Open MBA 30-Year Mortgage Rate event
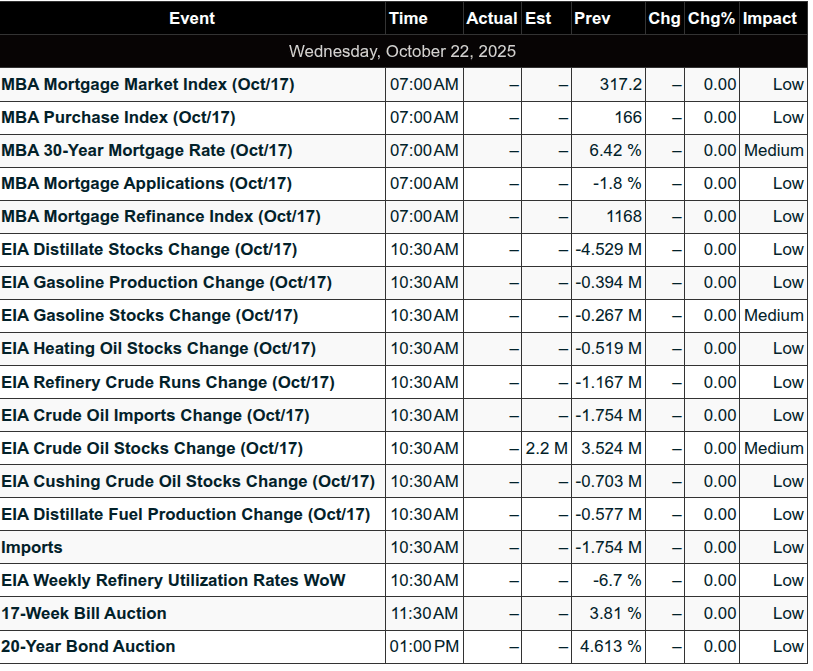813x671 pixels. click(147, 151)
